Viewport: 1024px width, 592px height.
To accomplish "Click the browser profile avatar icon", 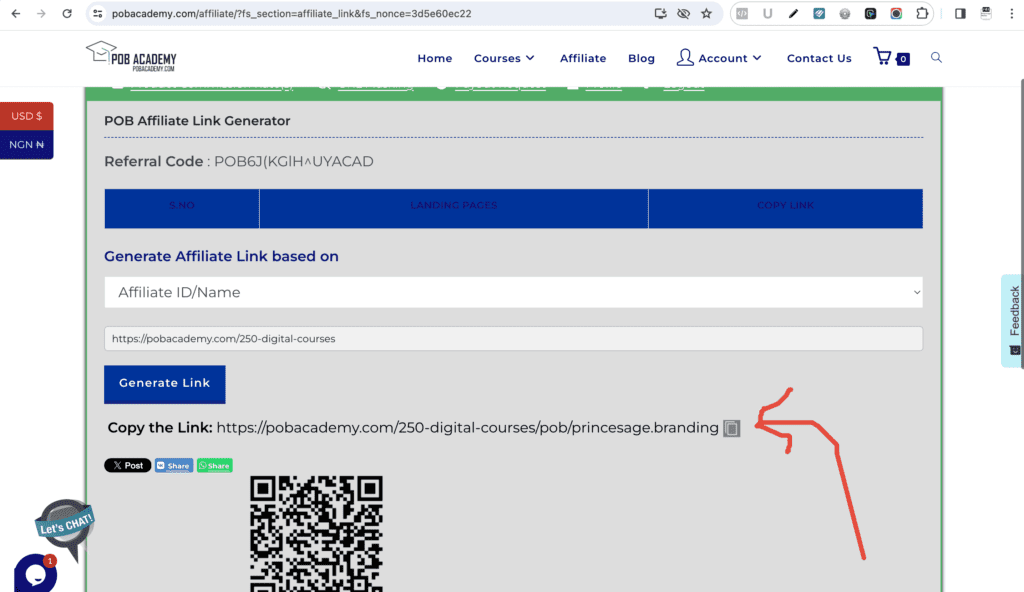I will click(x=985, y=13).
